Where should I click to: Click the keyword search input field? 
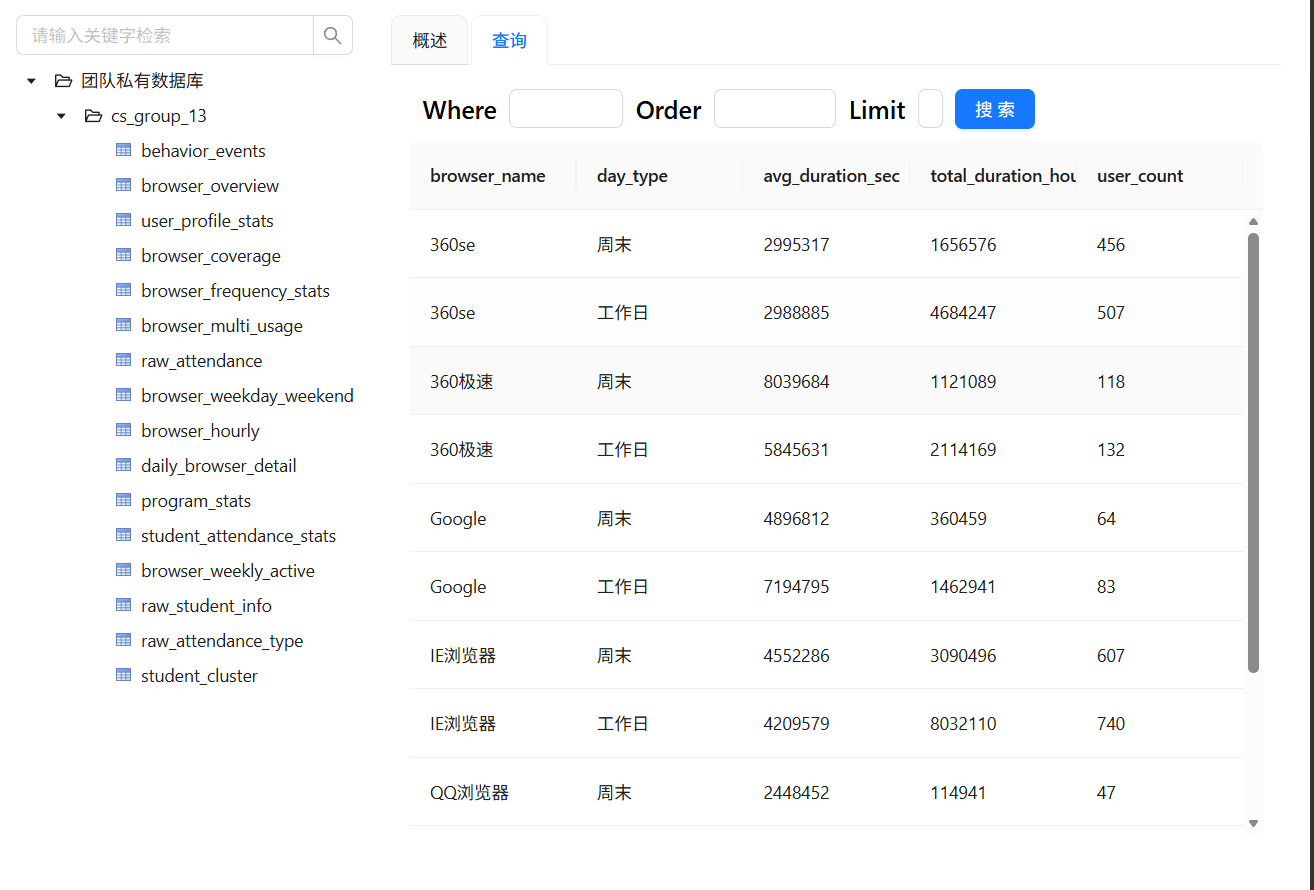pyautogui.click(x=165, y=35)
